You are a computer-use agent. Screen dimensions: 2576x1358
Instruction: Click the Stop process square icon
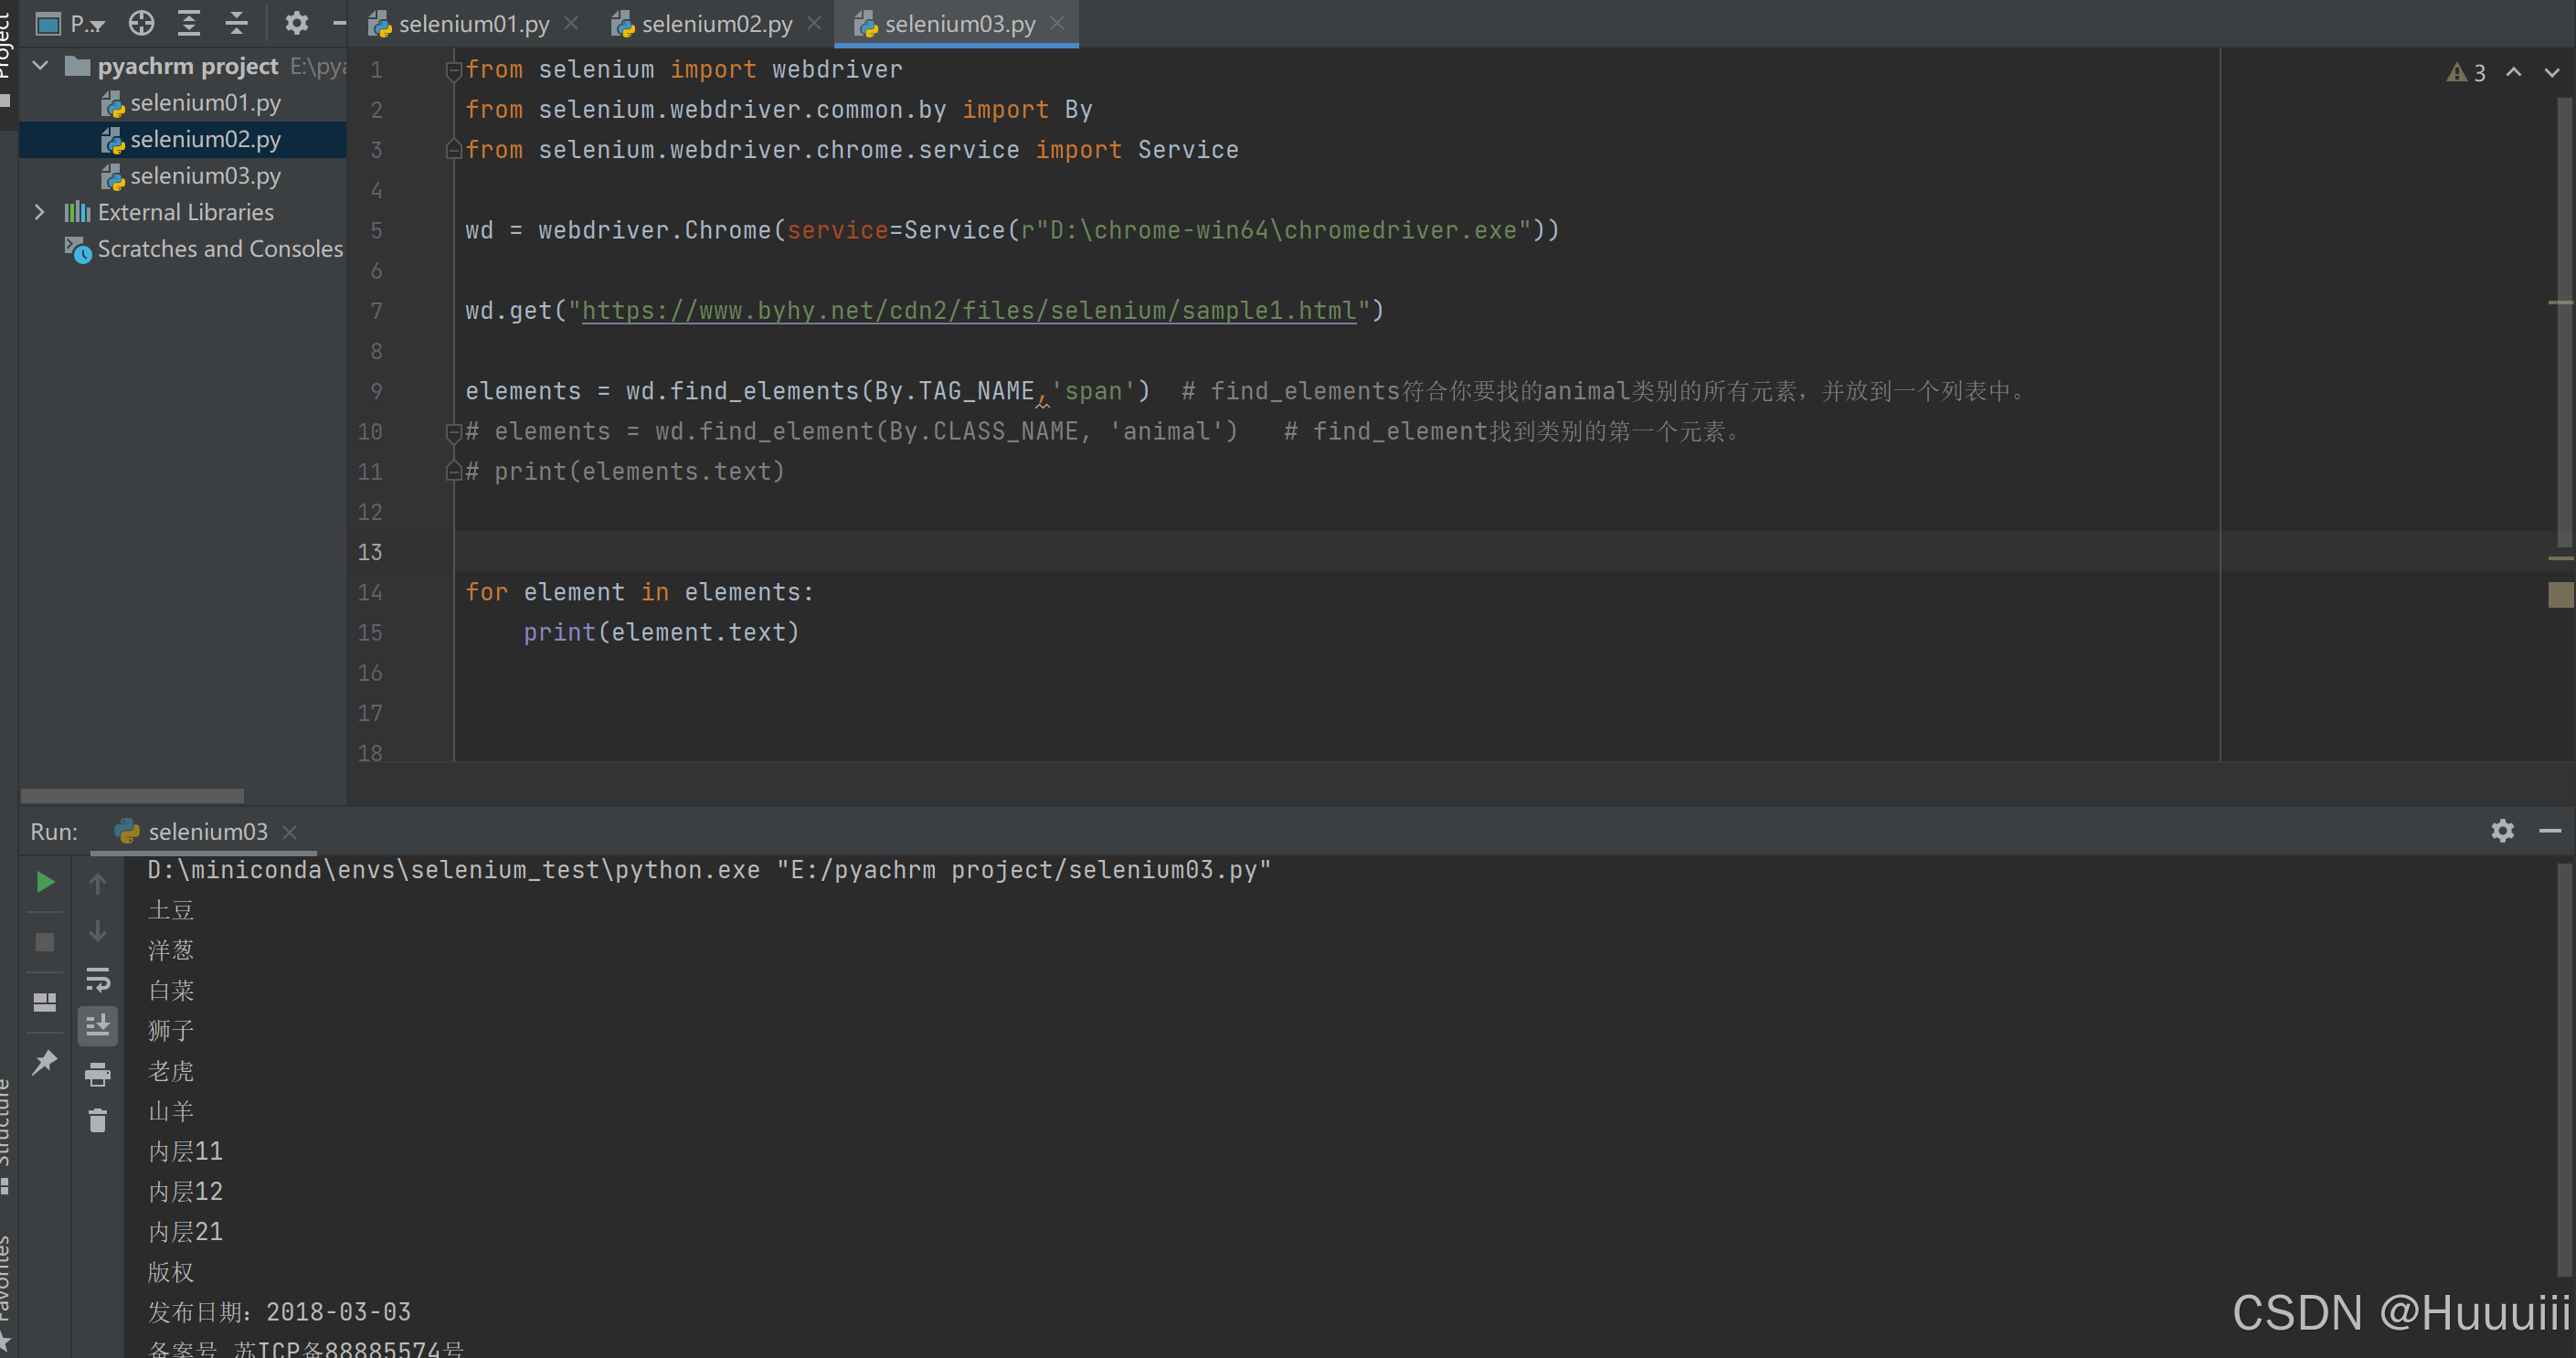(45, 942)
